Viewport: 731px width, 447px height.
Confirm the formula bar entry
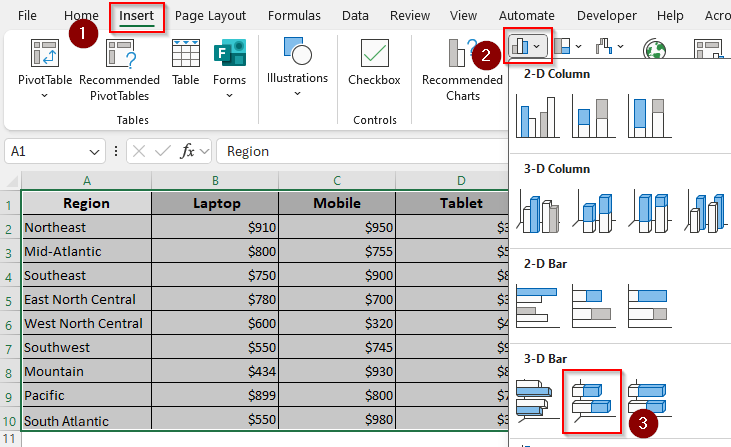click(x=163, y=151)
